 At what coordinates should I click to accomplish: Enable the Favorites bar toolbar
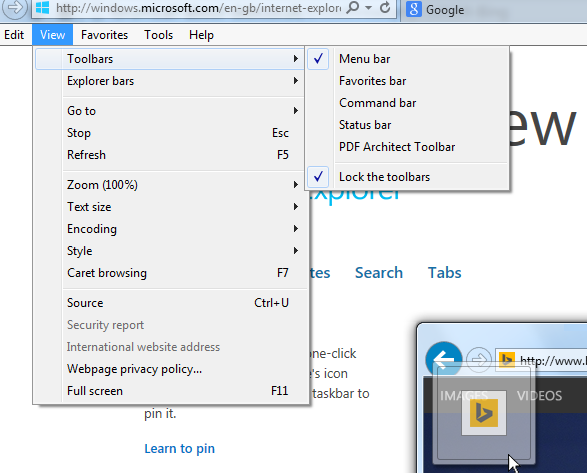point(408,81)
